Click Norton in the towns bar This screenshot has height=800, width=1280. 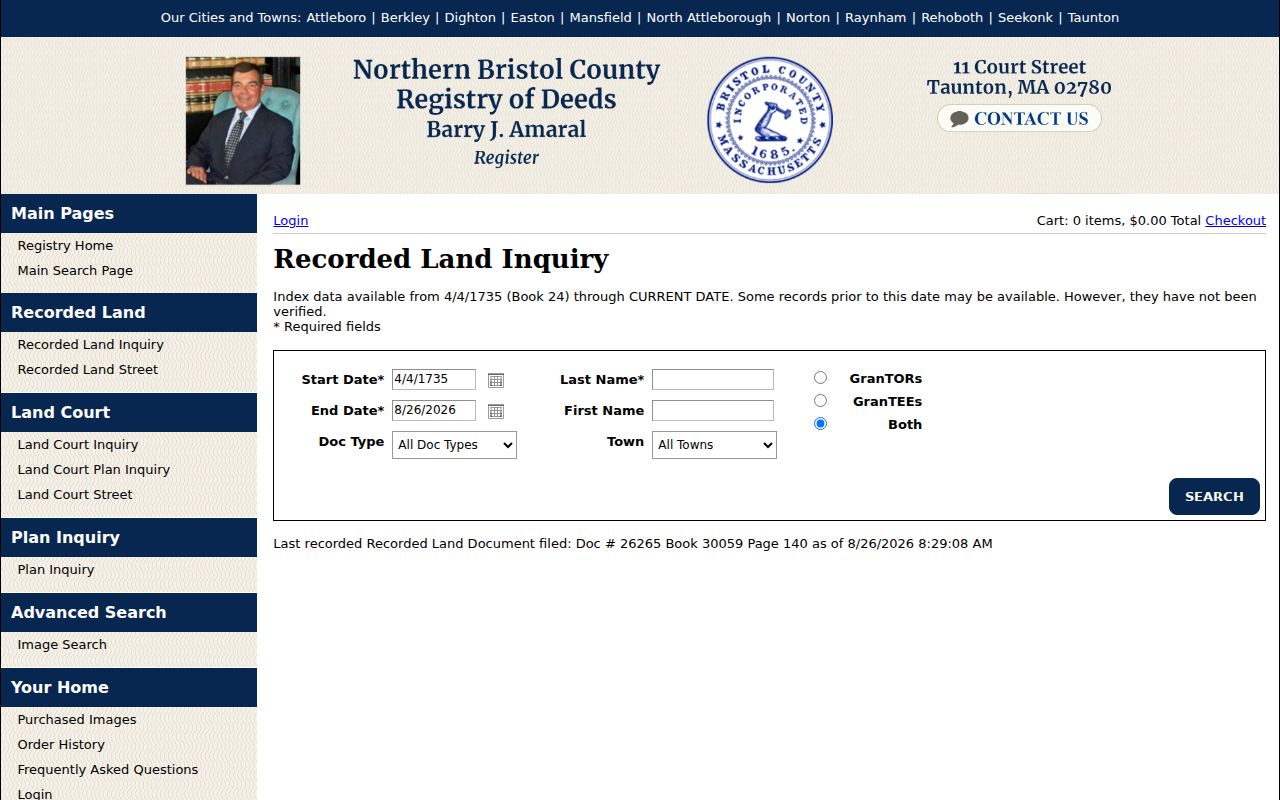point(808,18)
